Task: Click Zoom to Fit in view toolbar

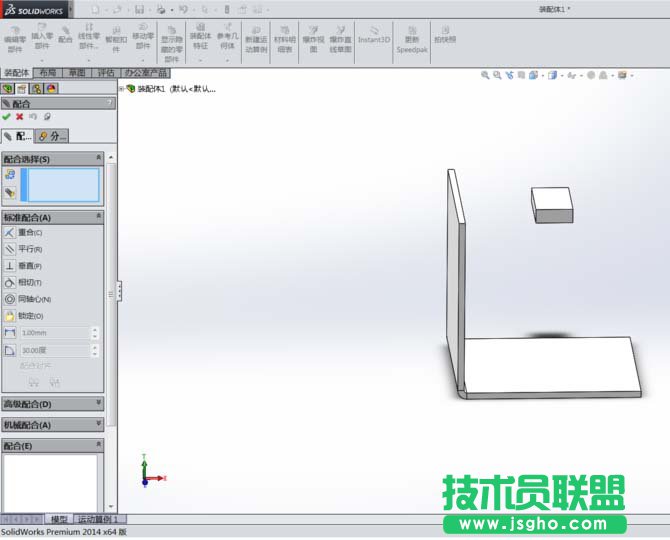Action: click(x=485, y=75)
